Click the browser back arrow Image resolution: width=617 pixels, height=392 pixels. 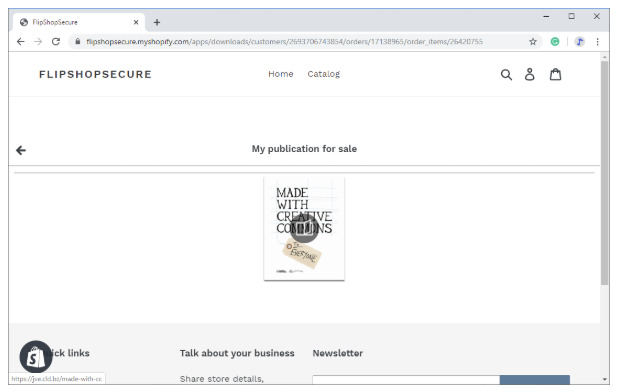(x=20, y=41)
